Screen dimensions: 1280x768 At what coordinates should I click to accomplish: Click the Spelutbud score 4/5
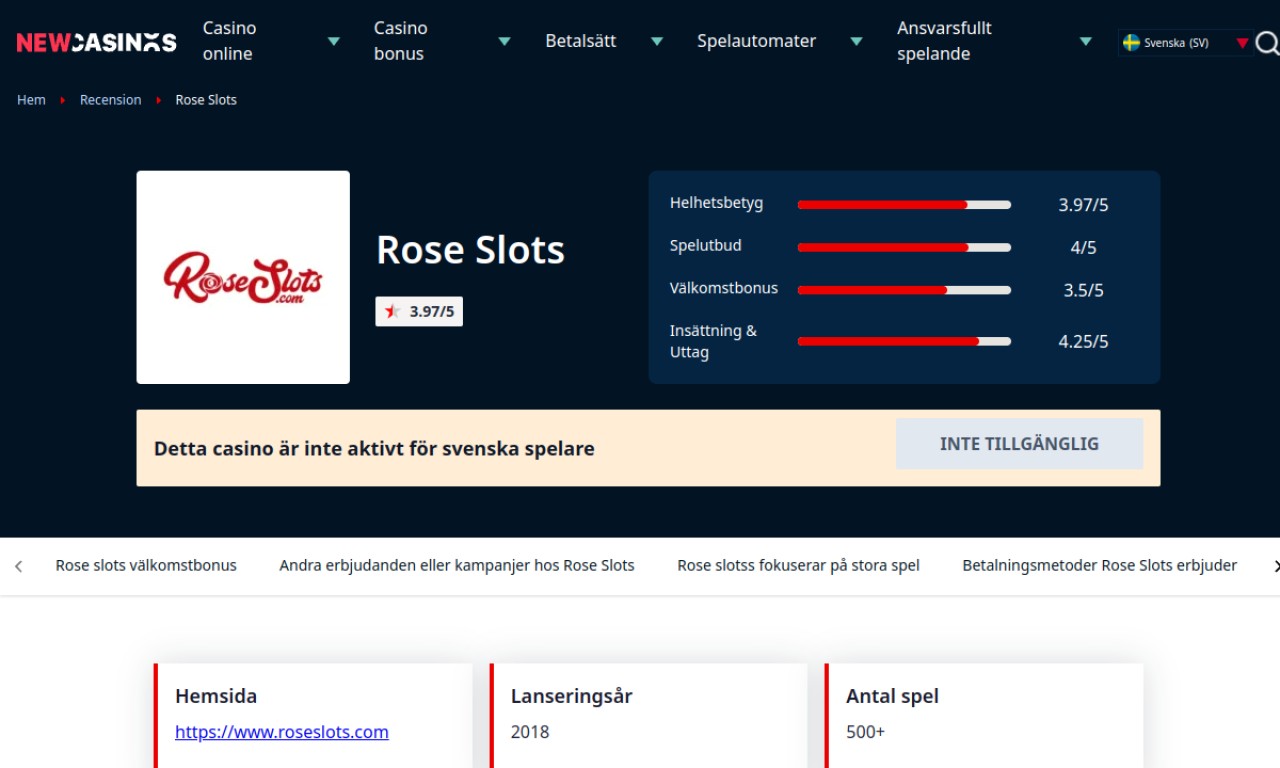[x=1083, y=248]
